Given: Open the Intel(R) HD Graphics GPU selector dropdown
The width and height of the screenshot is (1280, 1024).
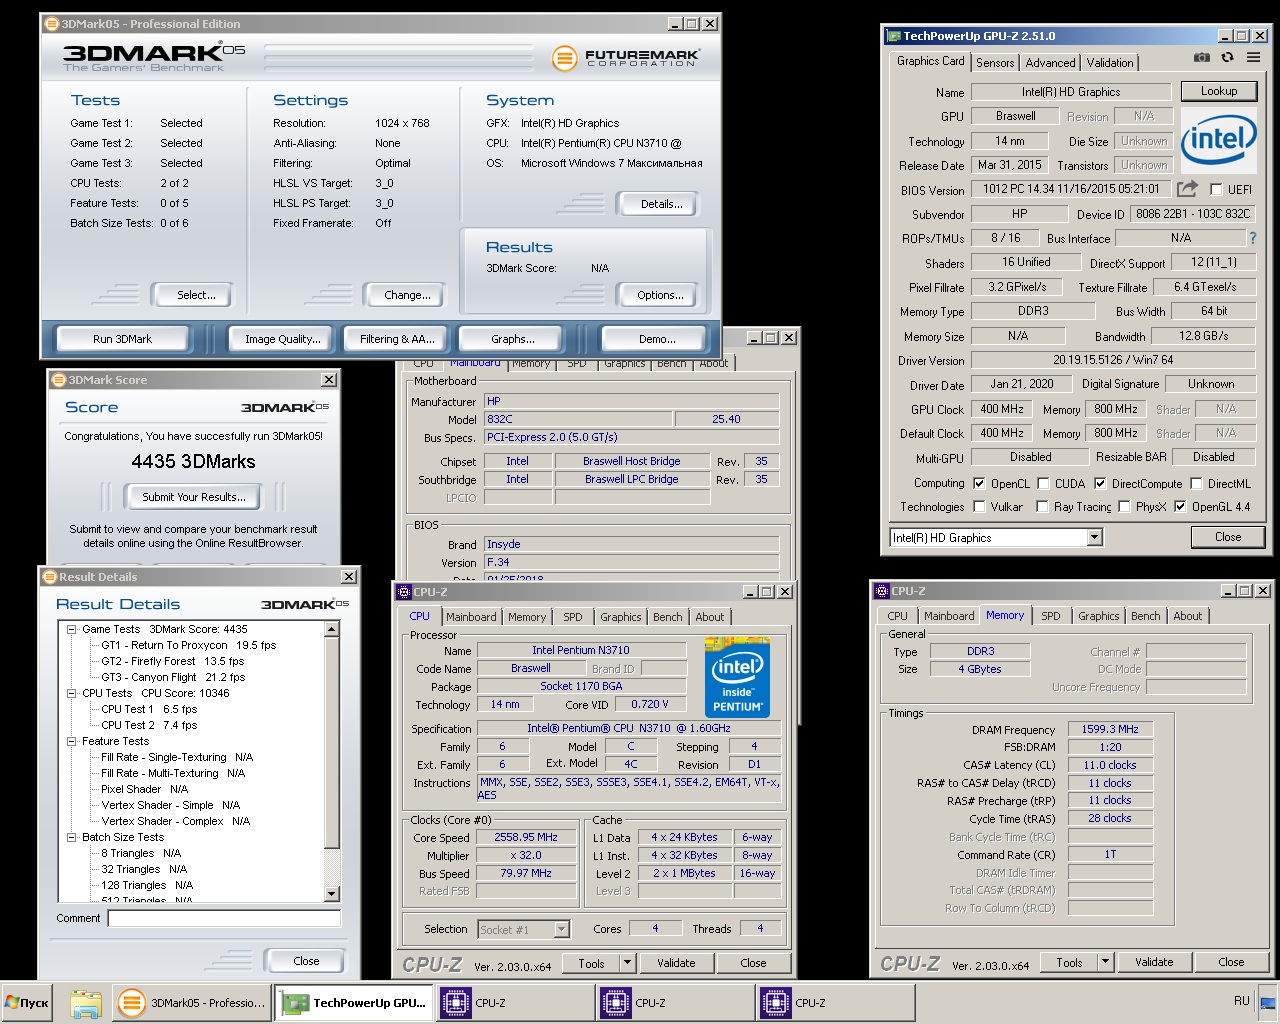Looking at the screenshot, I should tap(1094, 538).
